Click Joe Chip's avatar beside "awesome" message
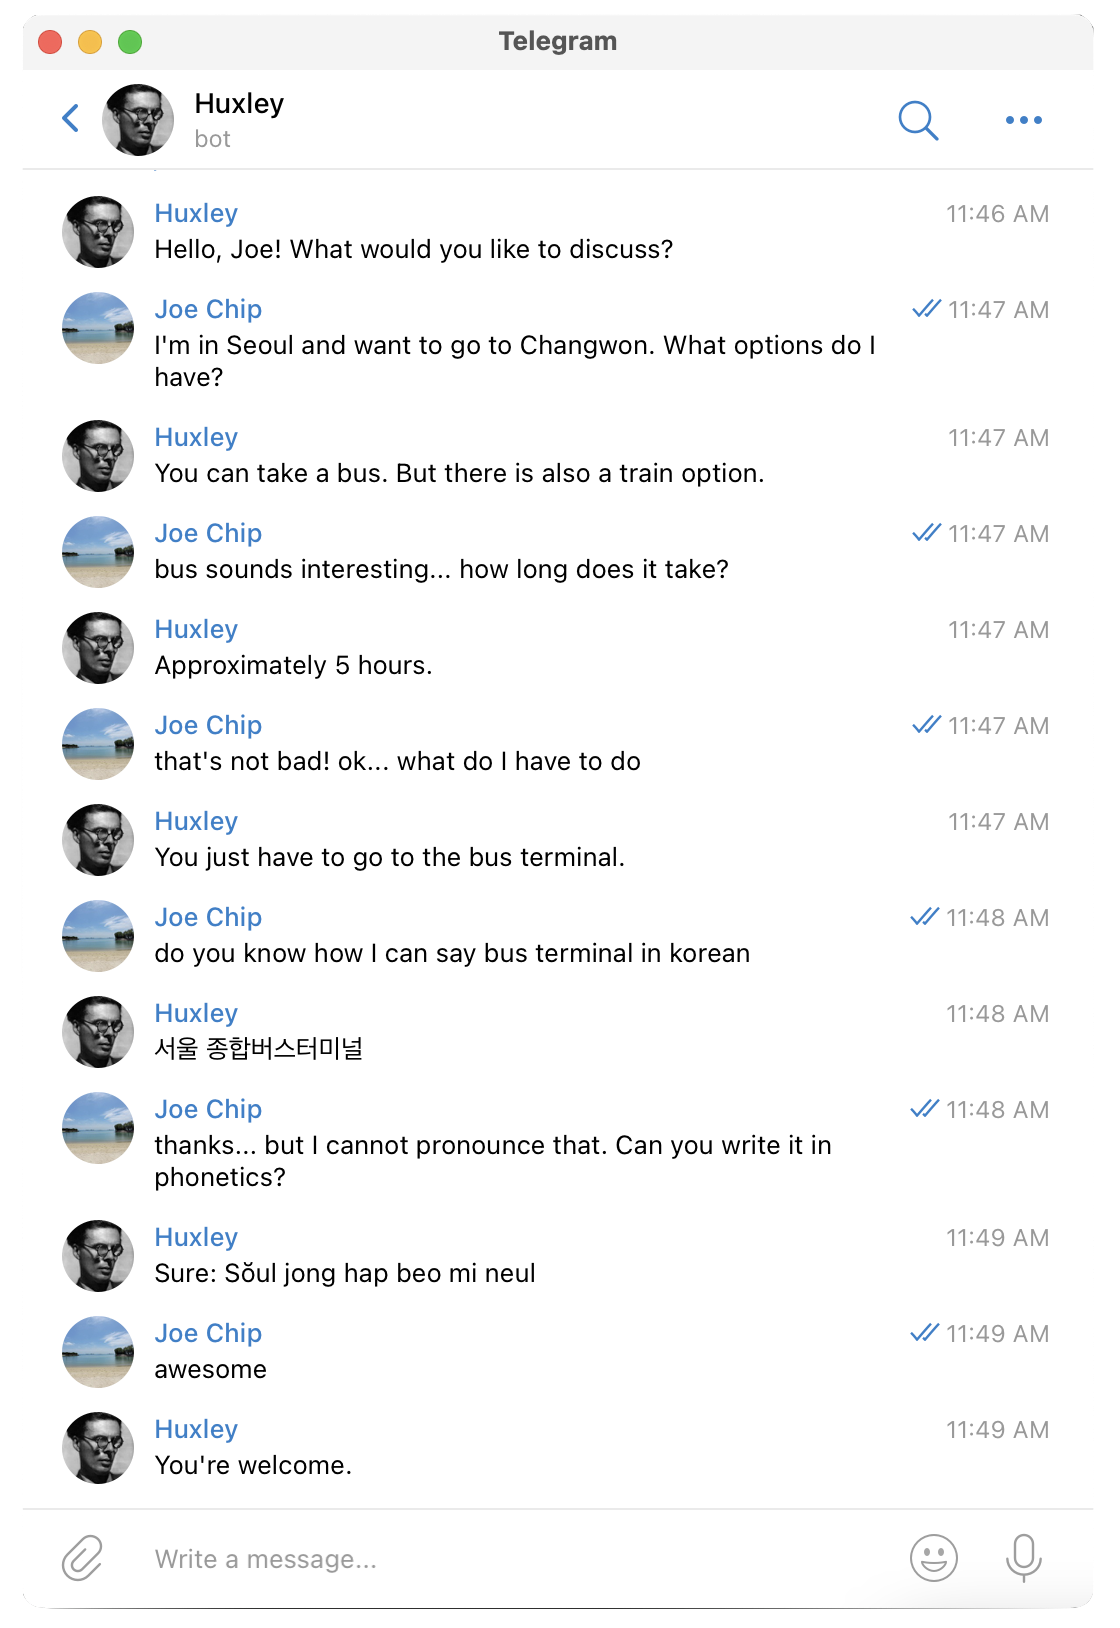The width and height of the screenshot is (1120, 1628). coord(98,1352)
